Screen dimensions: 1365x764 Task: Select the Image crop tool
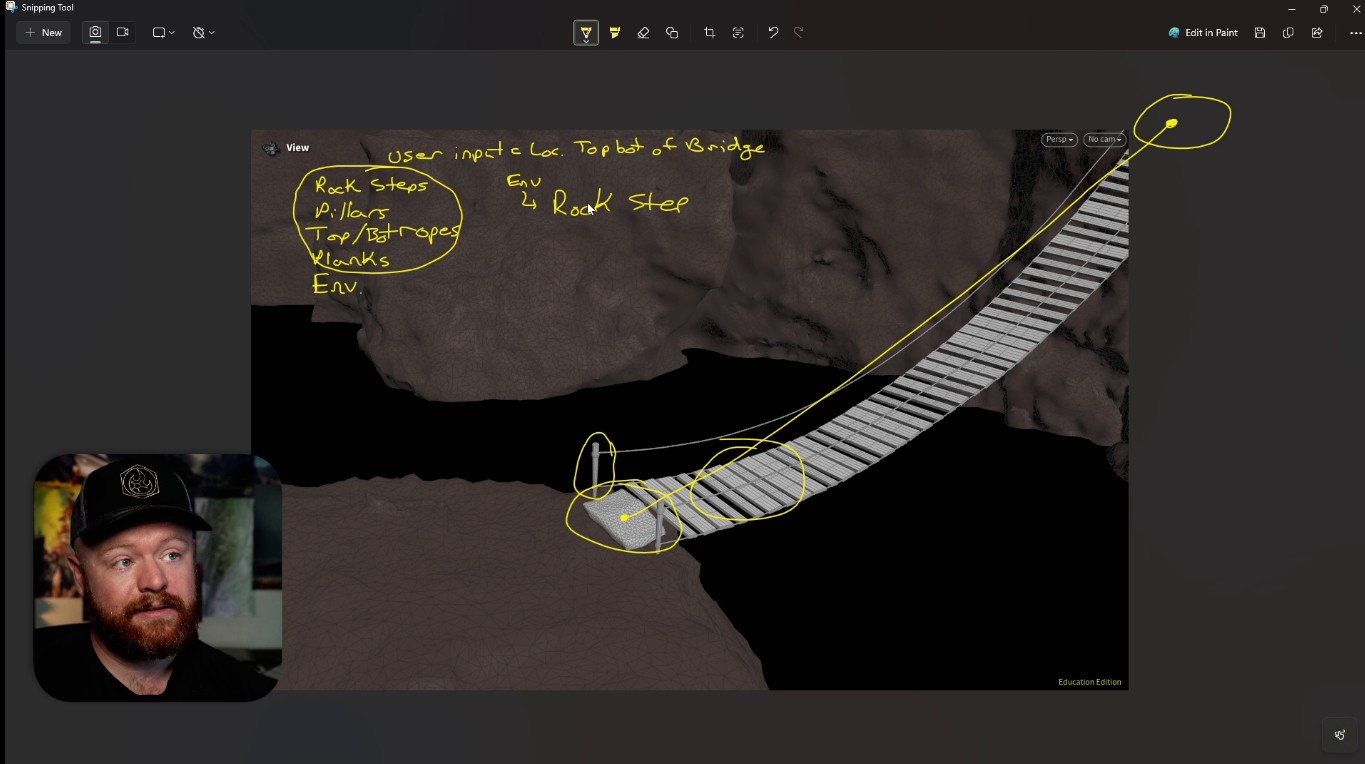pos(709,33)
